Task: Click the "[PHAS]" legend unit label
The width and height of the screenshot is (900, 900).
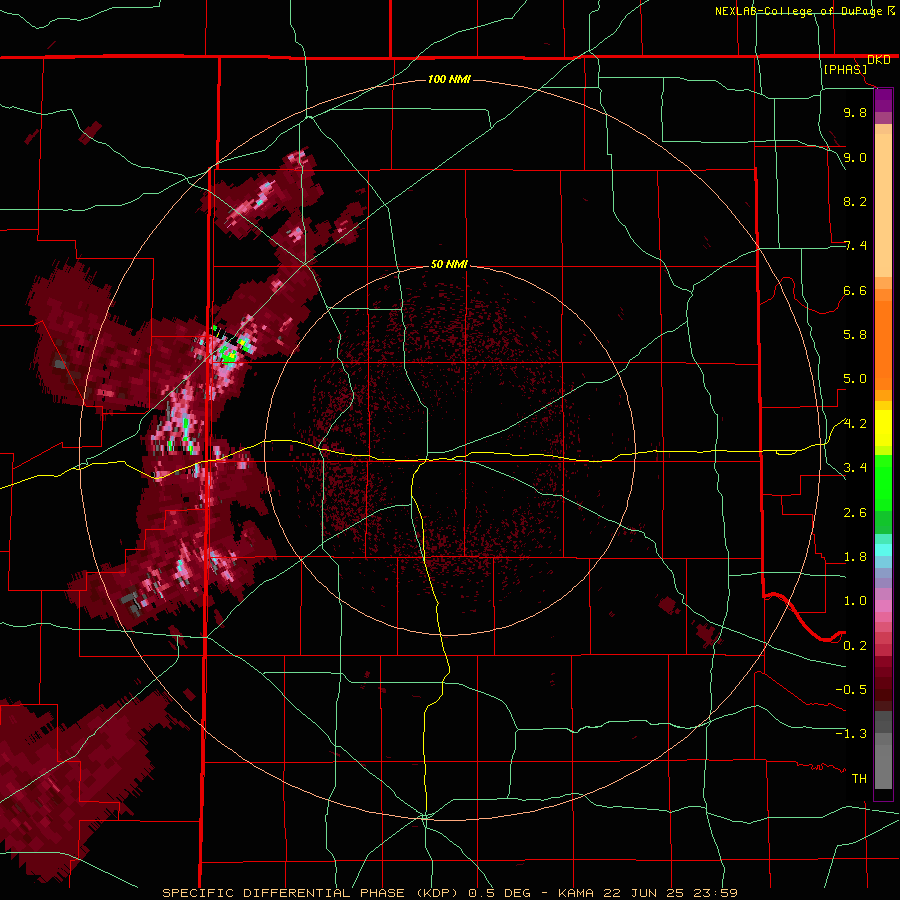Action: (845, 69)
